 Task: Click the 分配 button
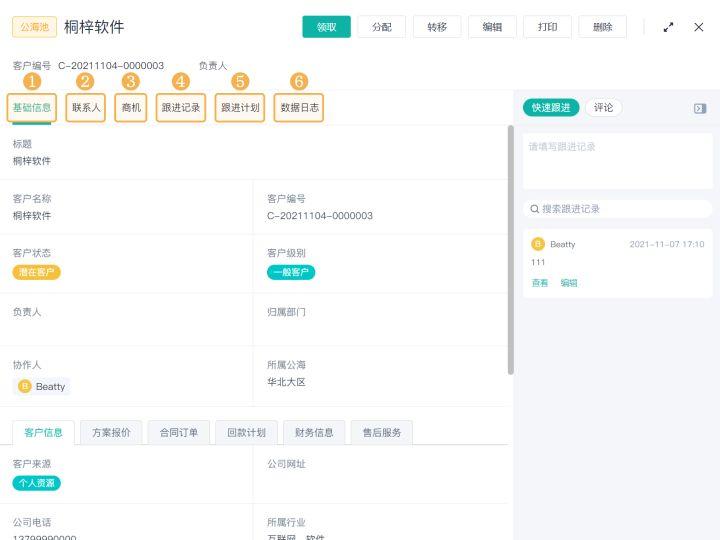coord(382,27)
